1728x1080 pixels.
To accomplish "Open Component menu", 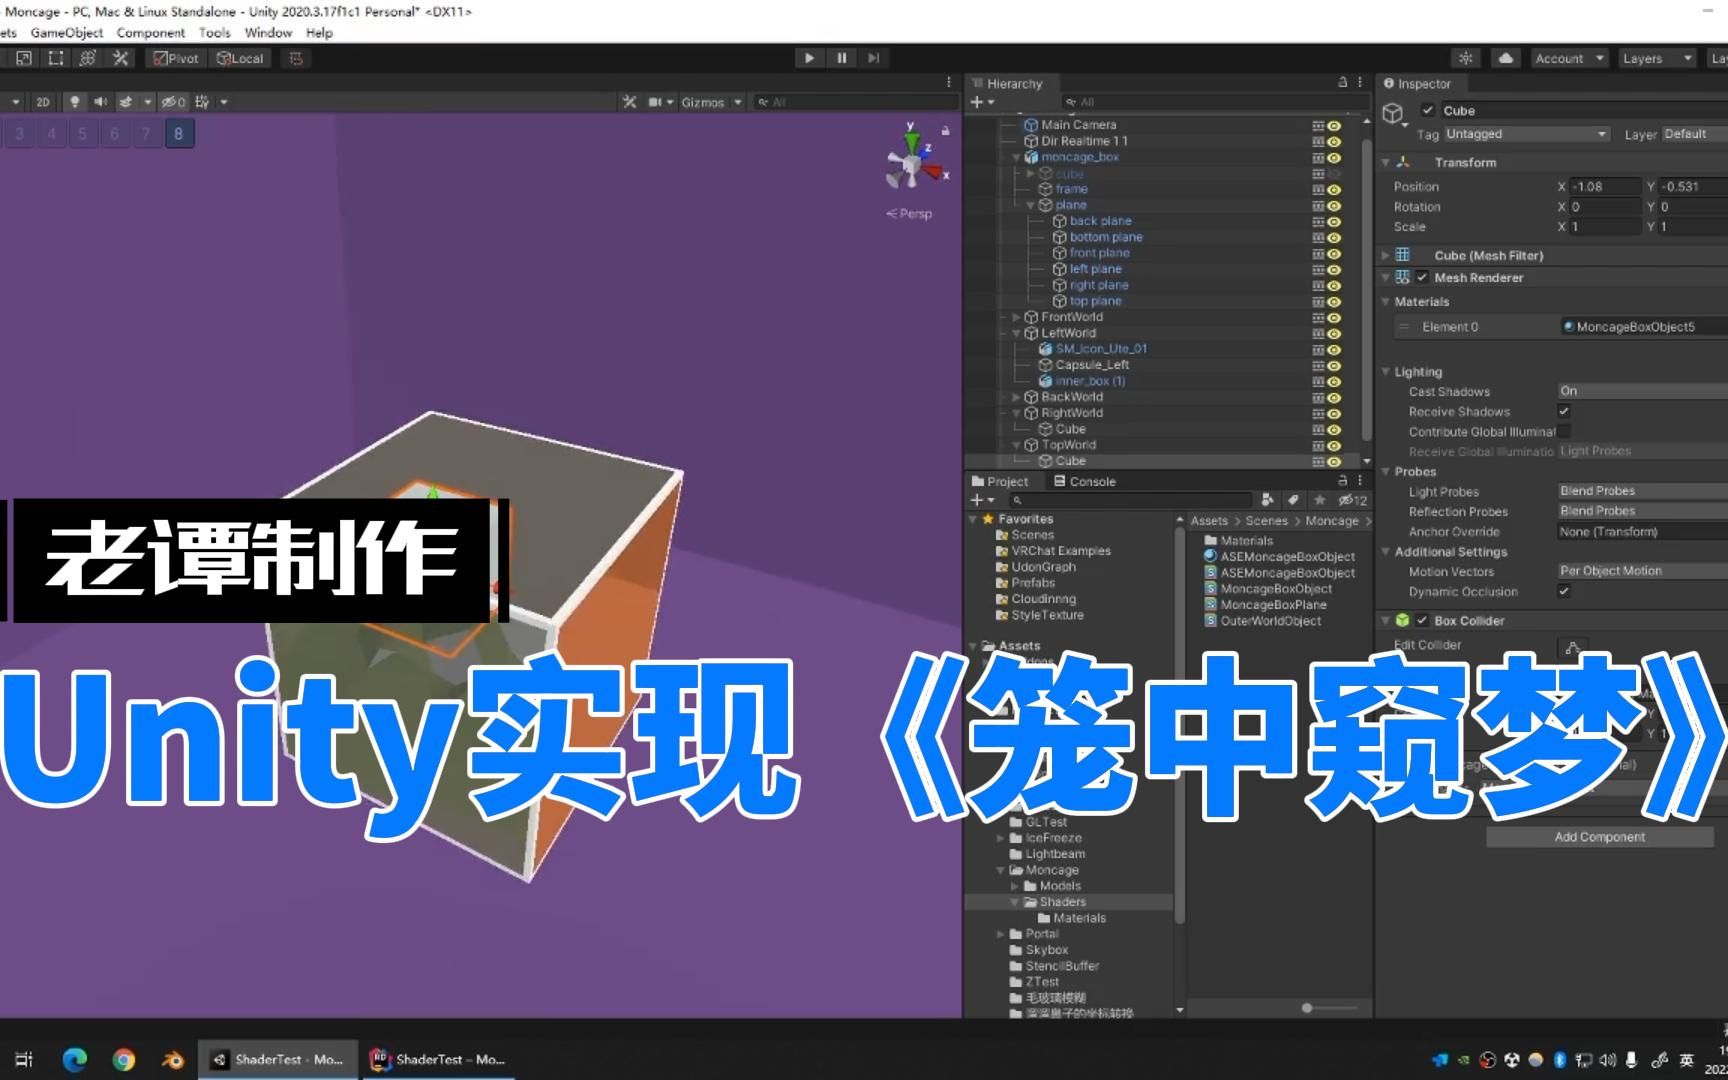I will (x=151, y=33).
